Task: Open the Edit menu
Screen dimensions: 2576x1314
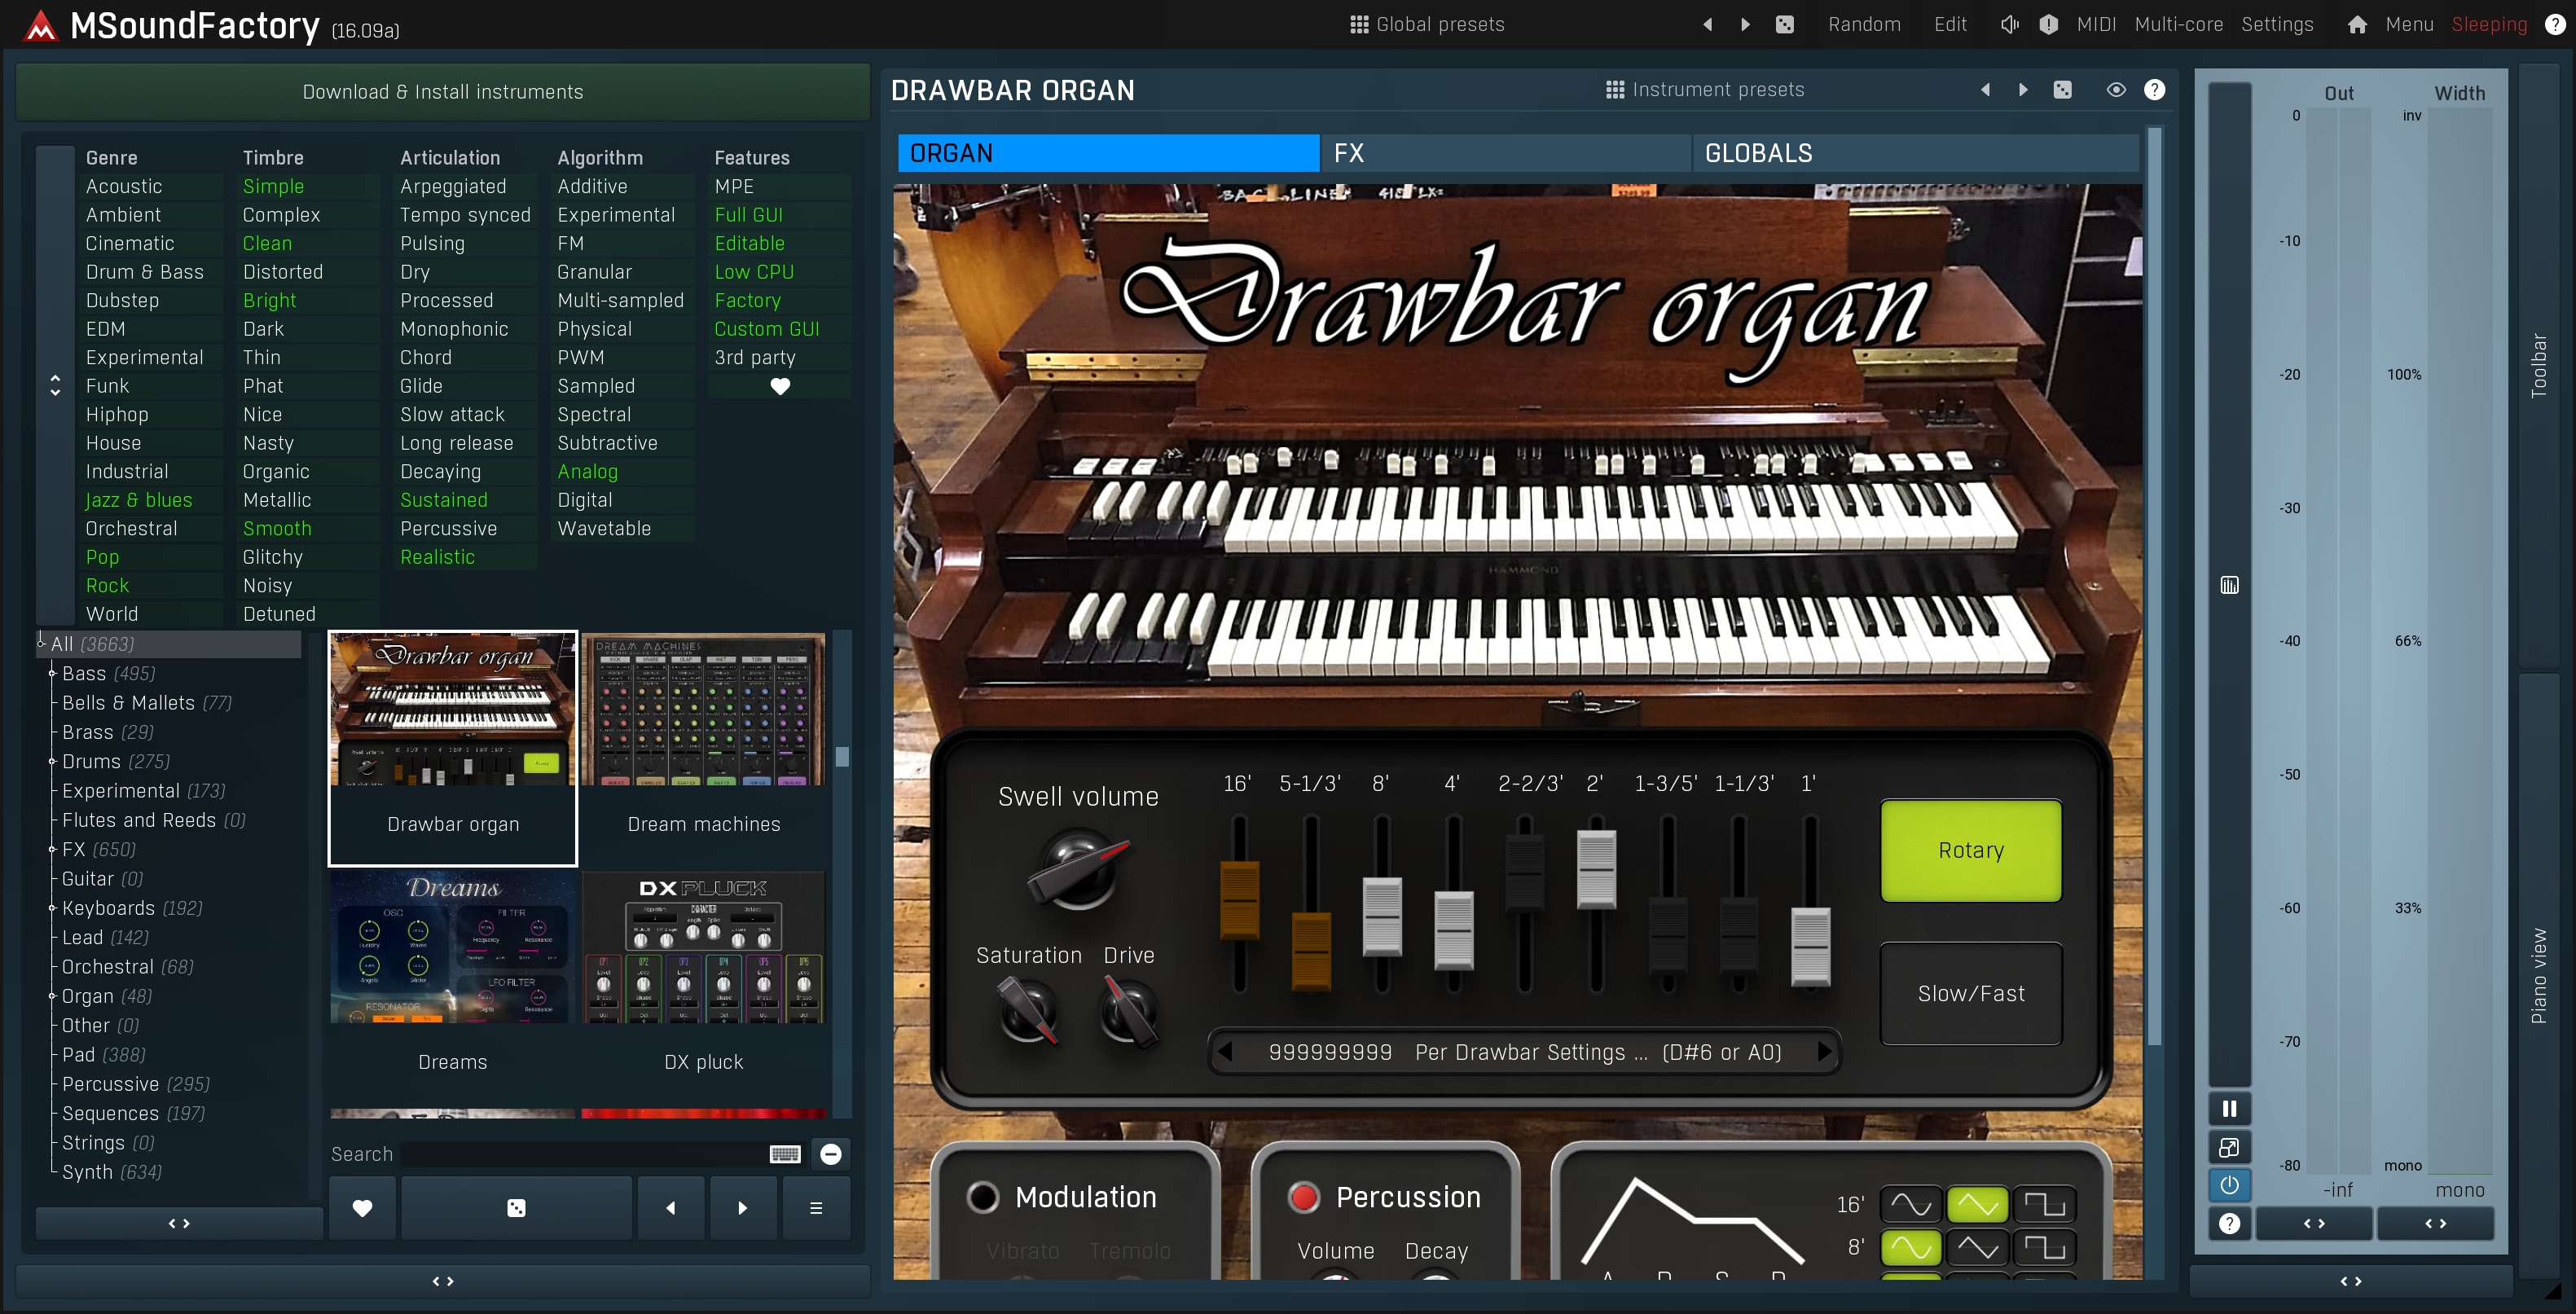Action: (1950, 24)
